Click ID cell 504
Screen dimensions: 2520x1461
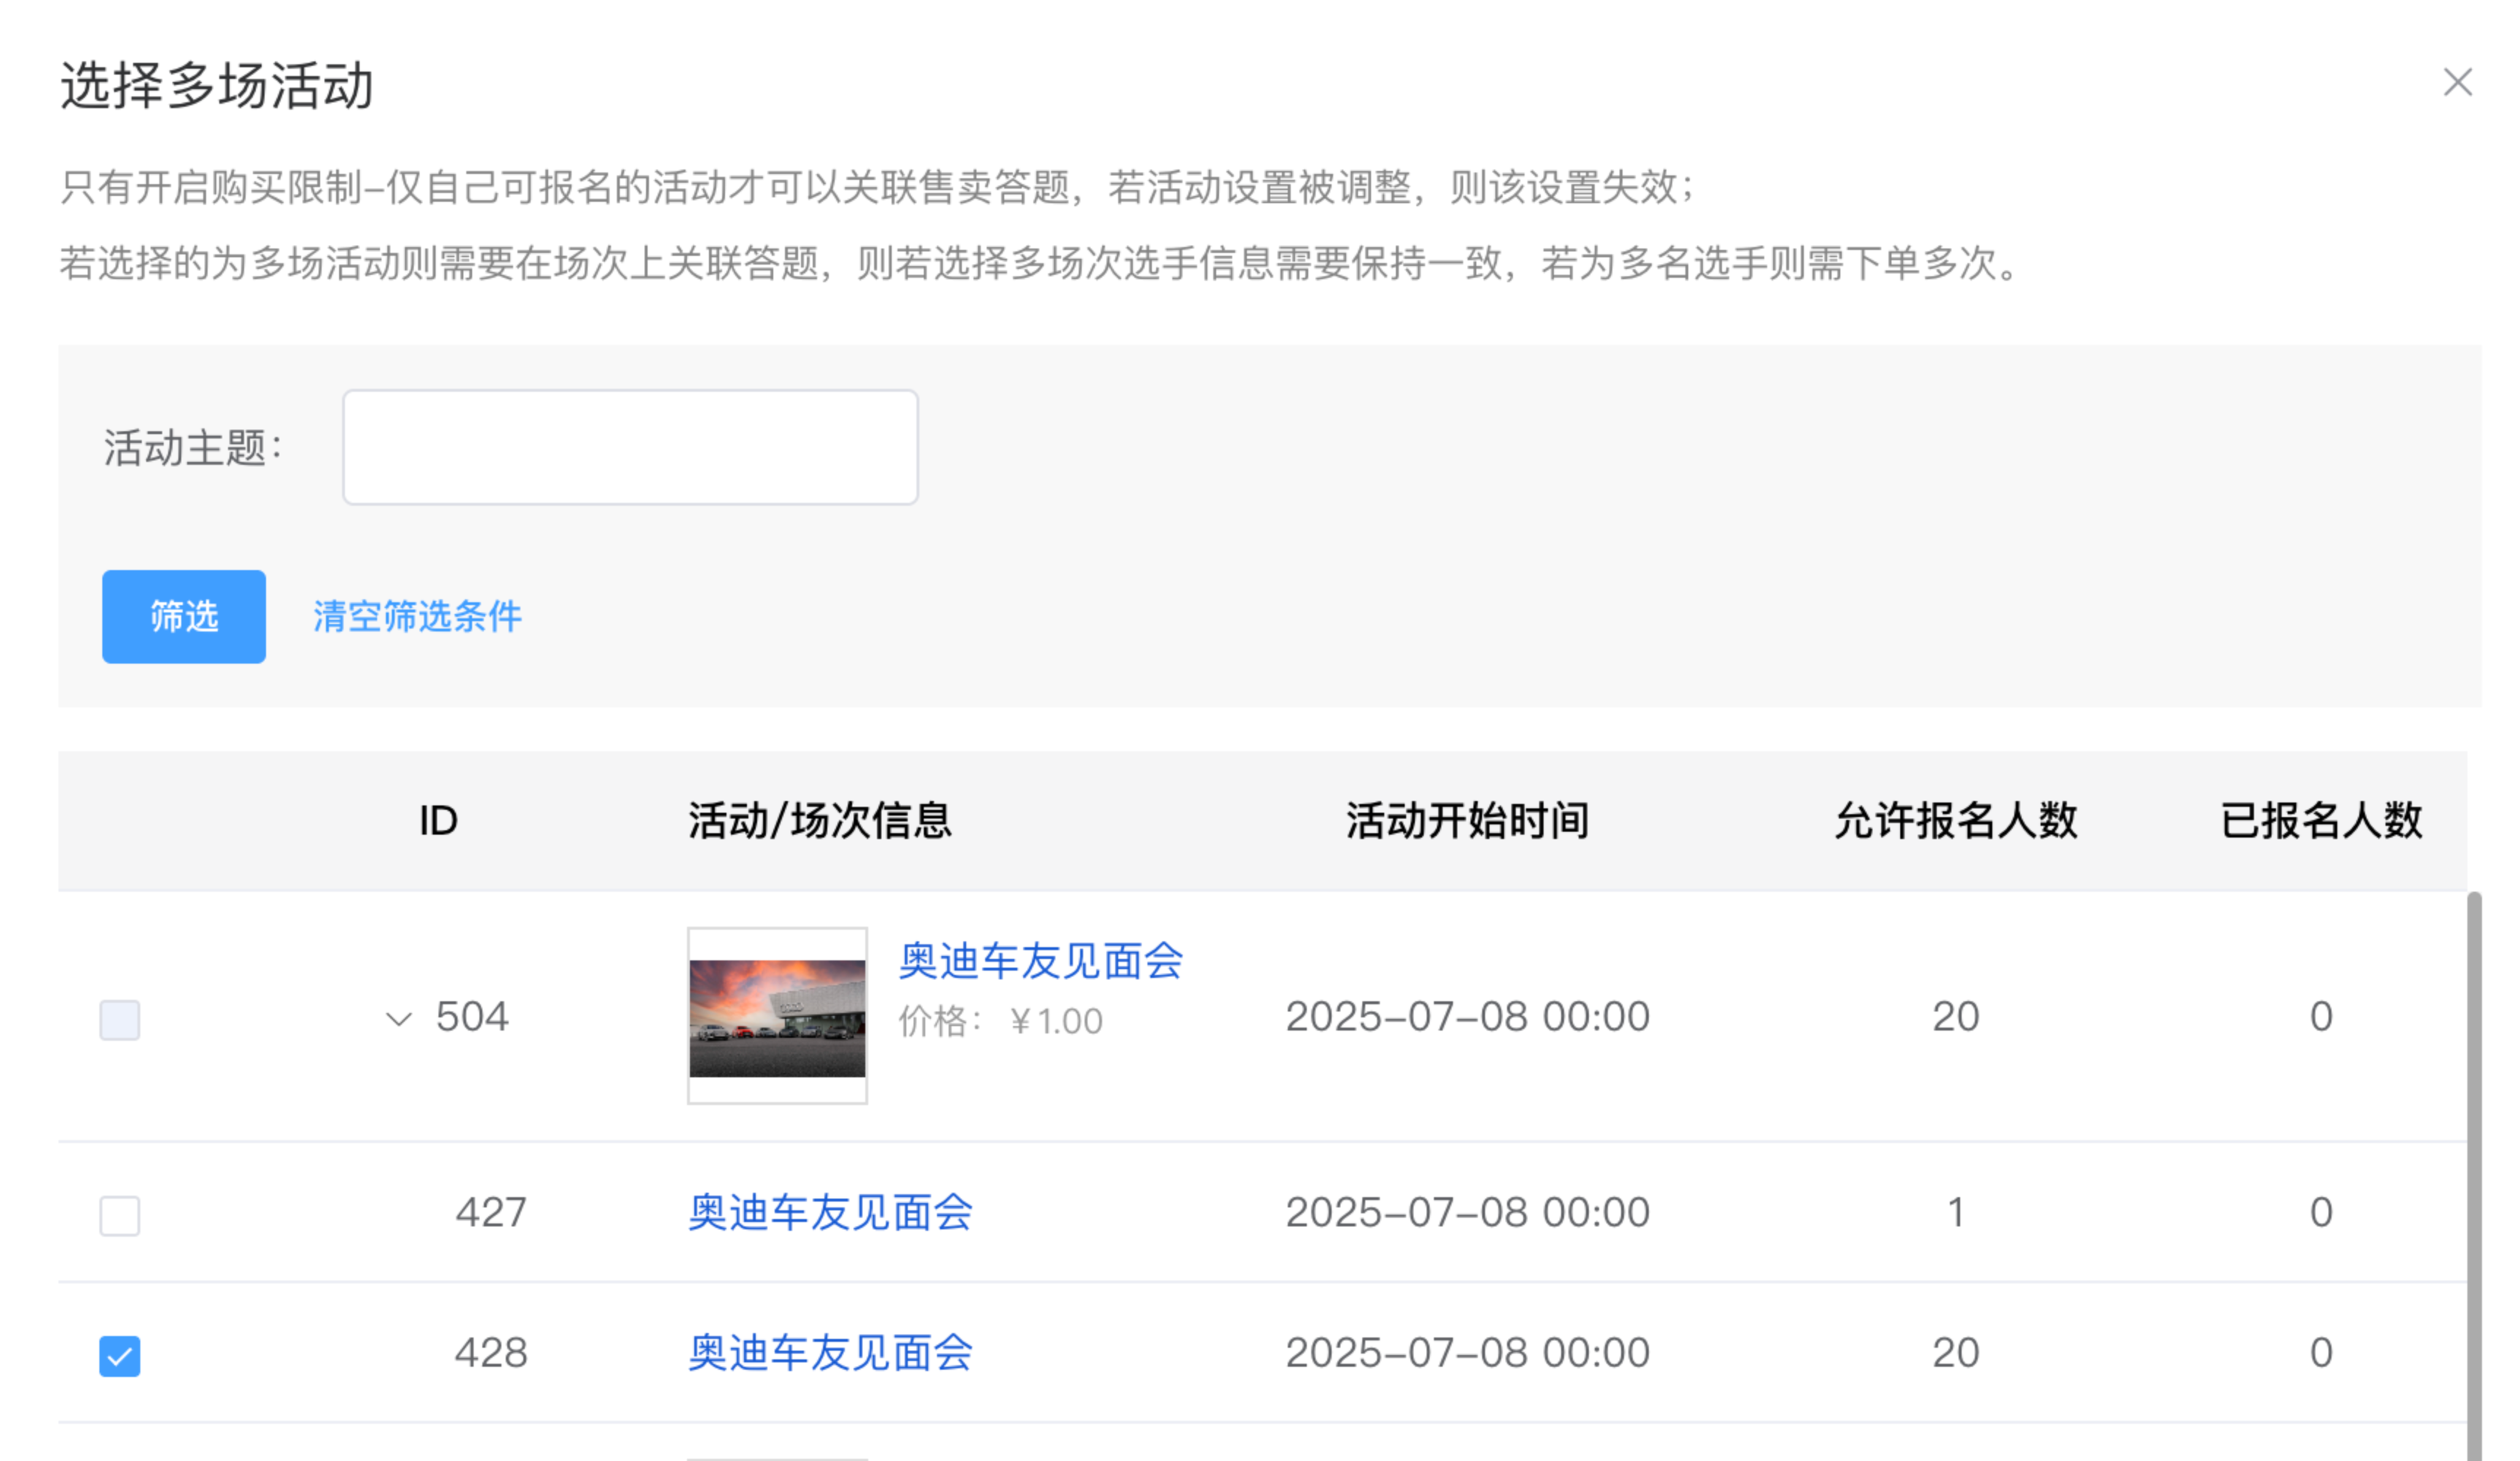[x=472, y=1016]
